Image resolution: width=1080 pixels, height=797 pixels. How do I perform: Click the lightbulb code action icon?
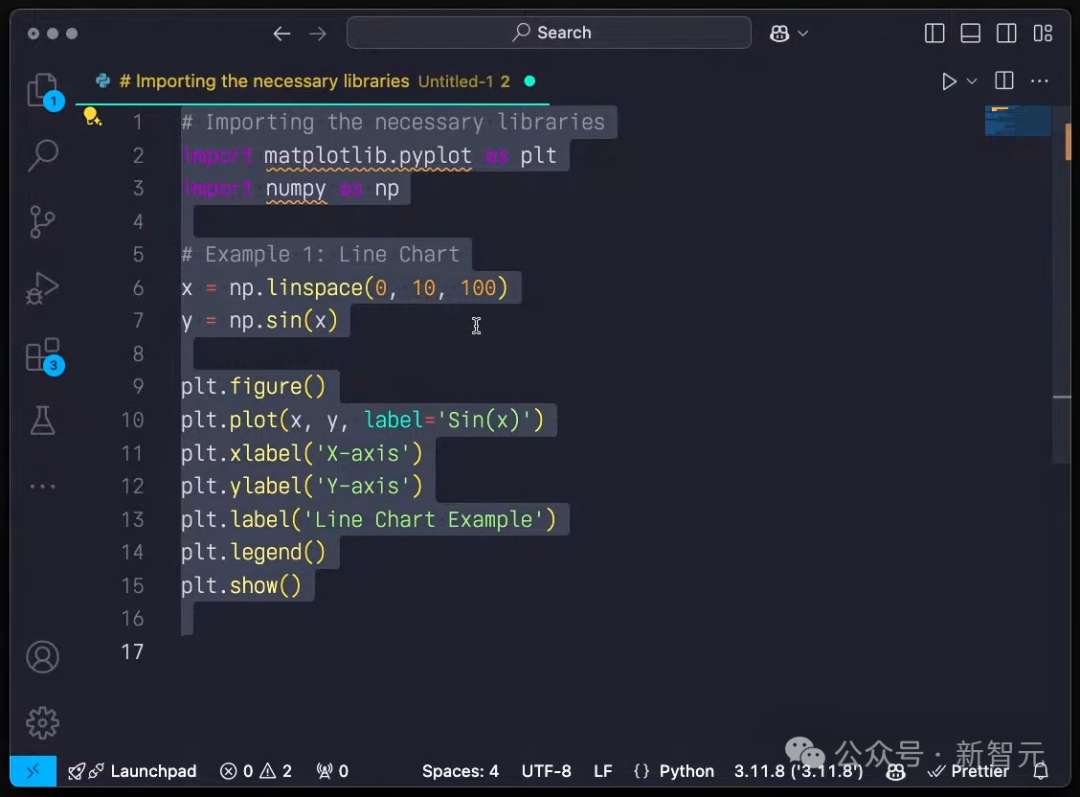pos(92,117)
